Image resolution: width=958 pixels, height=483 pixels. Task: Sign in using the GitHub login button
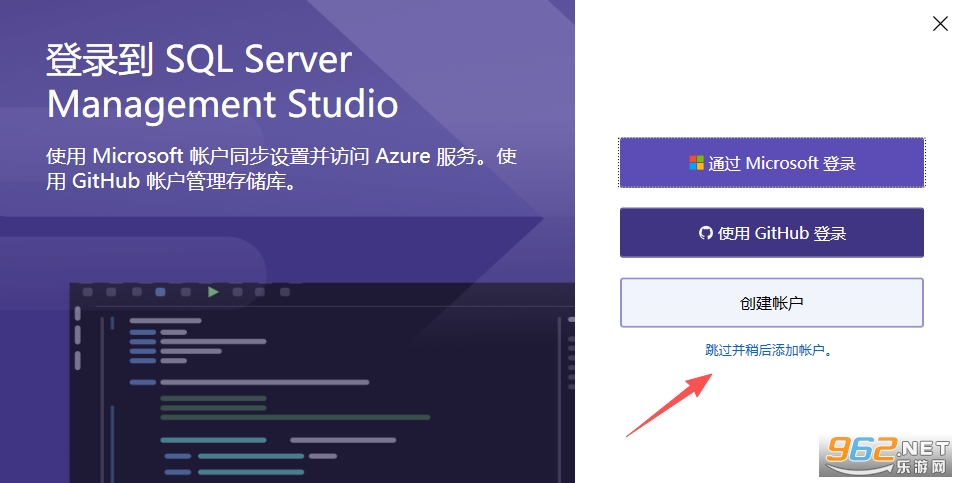click(x=772, y=233)
